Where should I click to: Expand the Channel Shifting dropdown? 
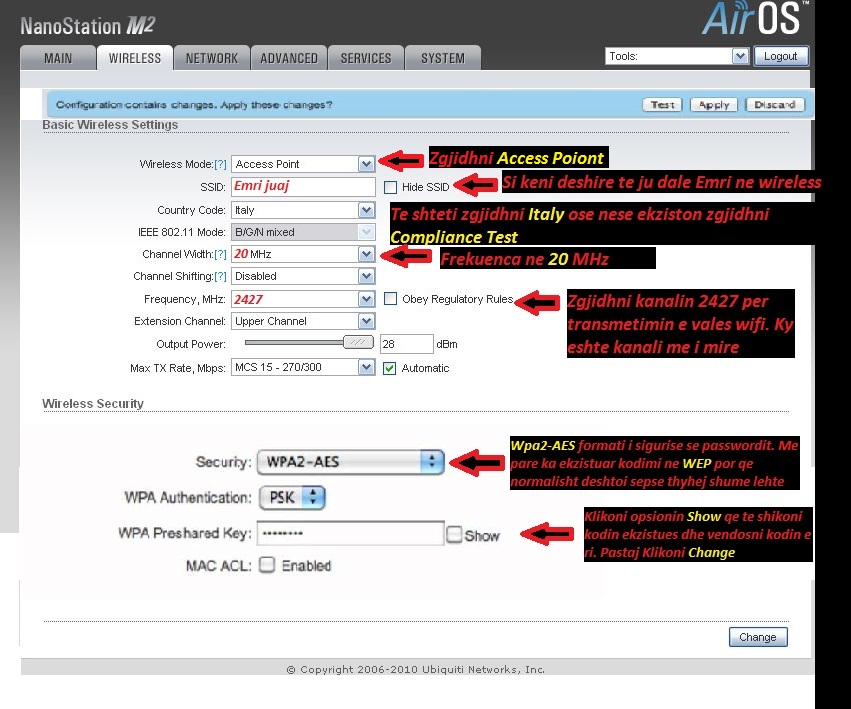click(303, 276)
